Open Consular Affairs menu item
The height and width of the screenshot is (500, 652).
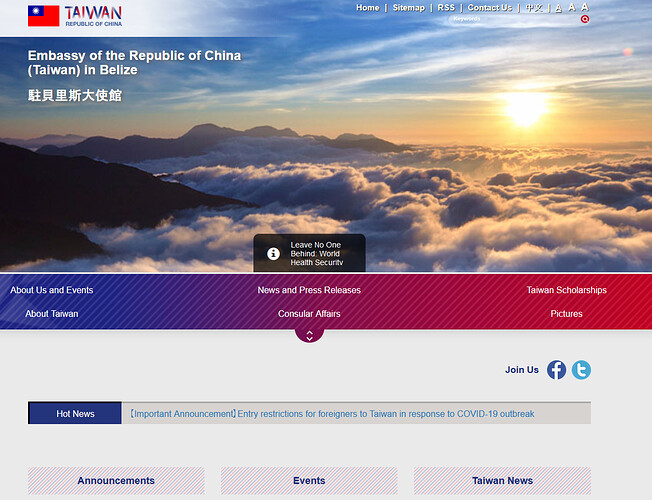(x=309, y=314)
